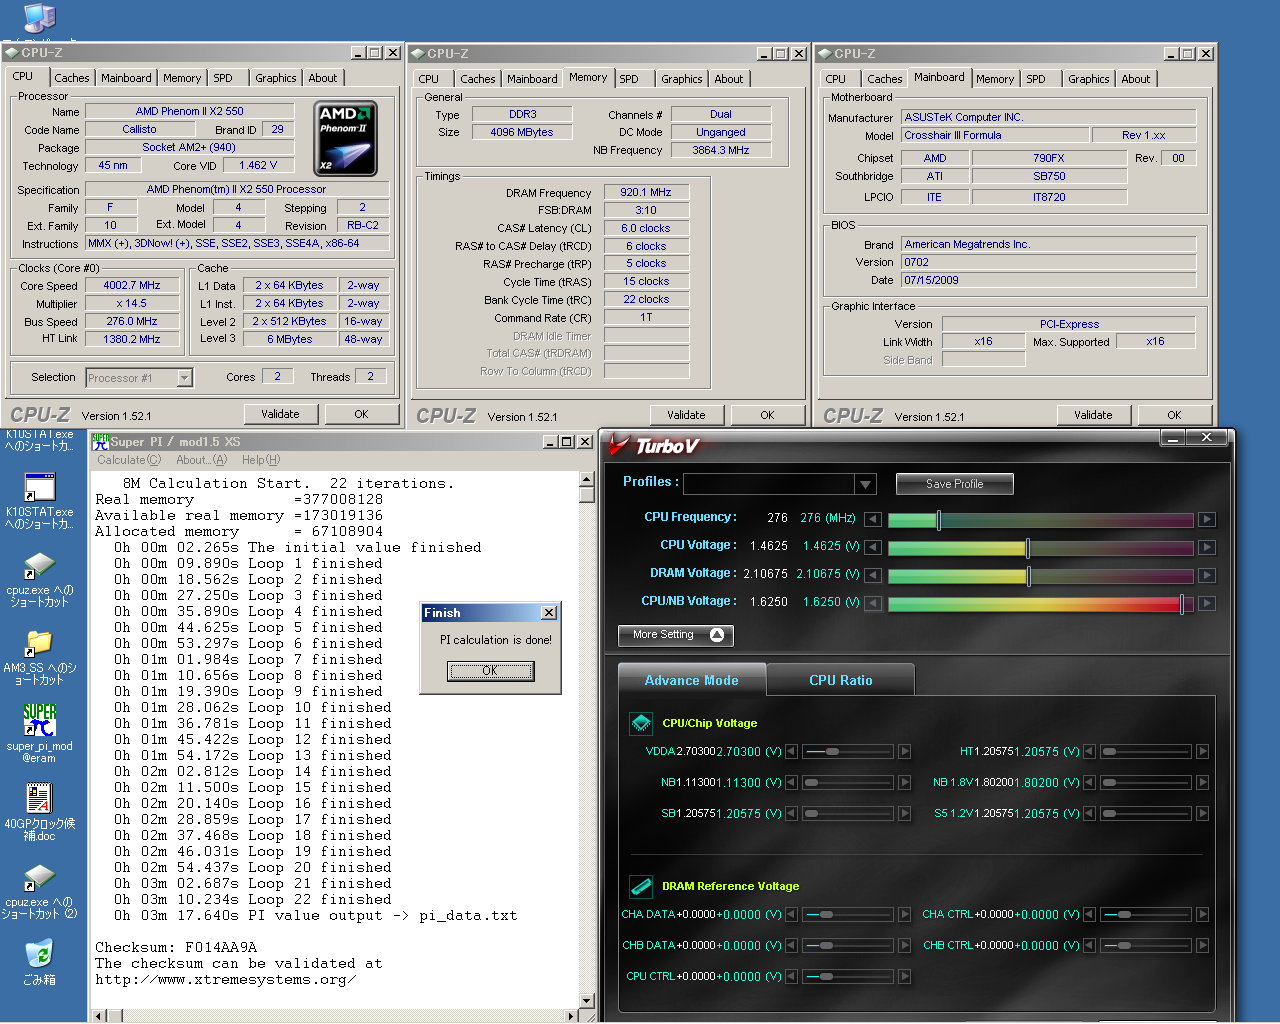Launch the super_pi_mod desktop icon
1280x1024 pixels.
39,720
